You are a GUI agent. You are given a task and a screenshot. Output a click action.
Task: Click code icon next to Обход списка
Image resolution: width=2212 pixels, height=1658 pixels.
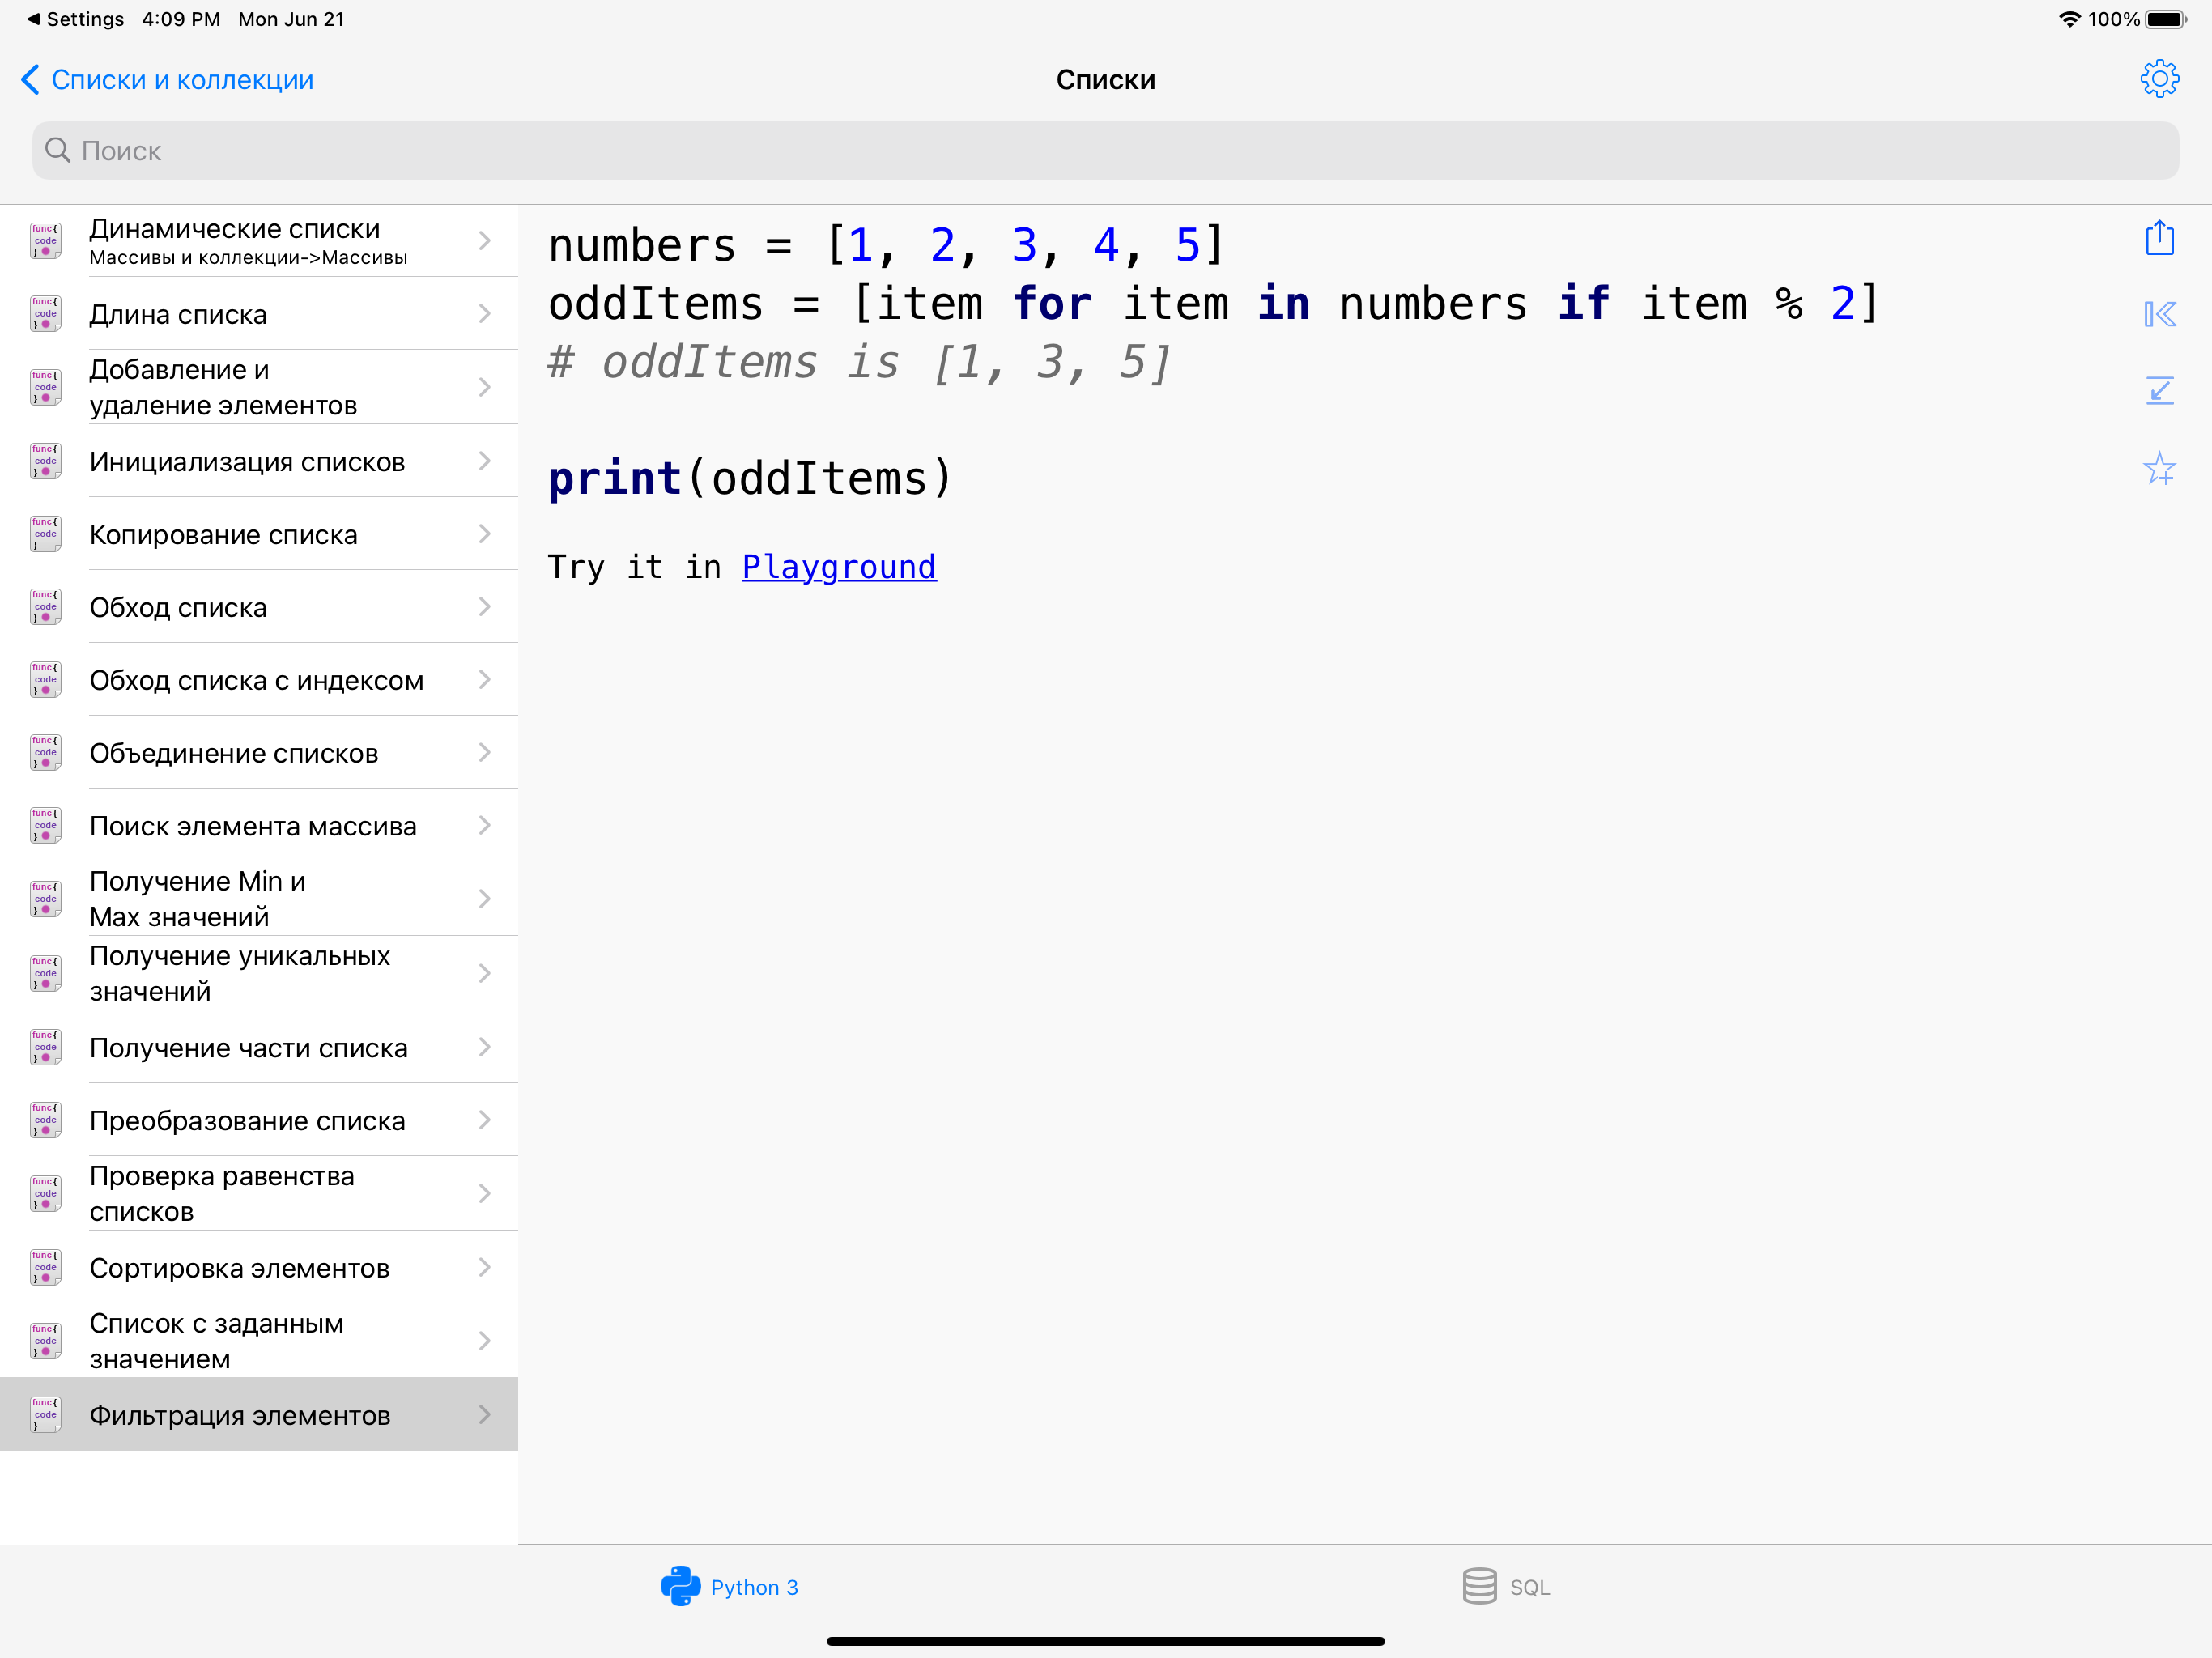[x=46, y=607]
